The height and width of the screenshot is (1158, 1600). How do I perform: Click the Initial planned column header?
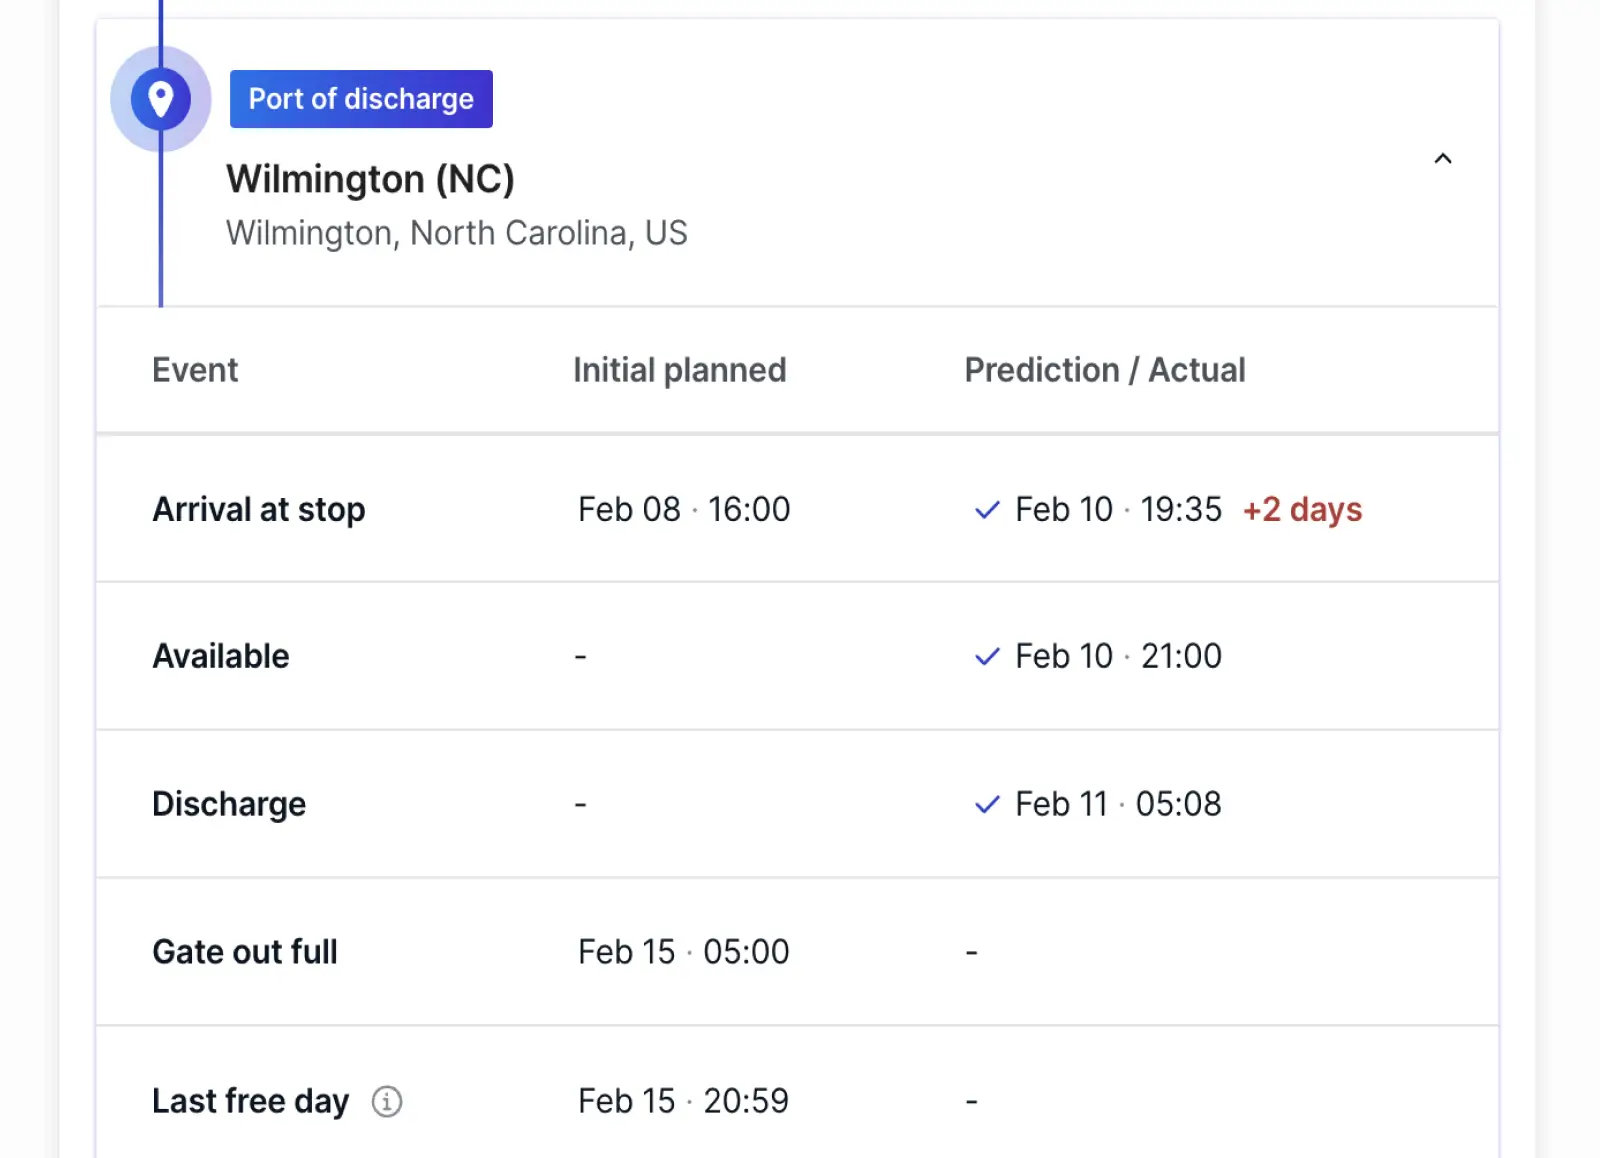(679, 370)
